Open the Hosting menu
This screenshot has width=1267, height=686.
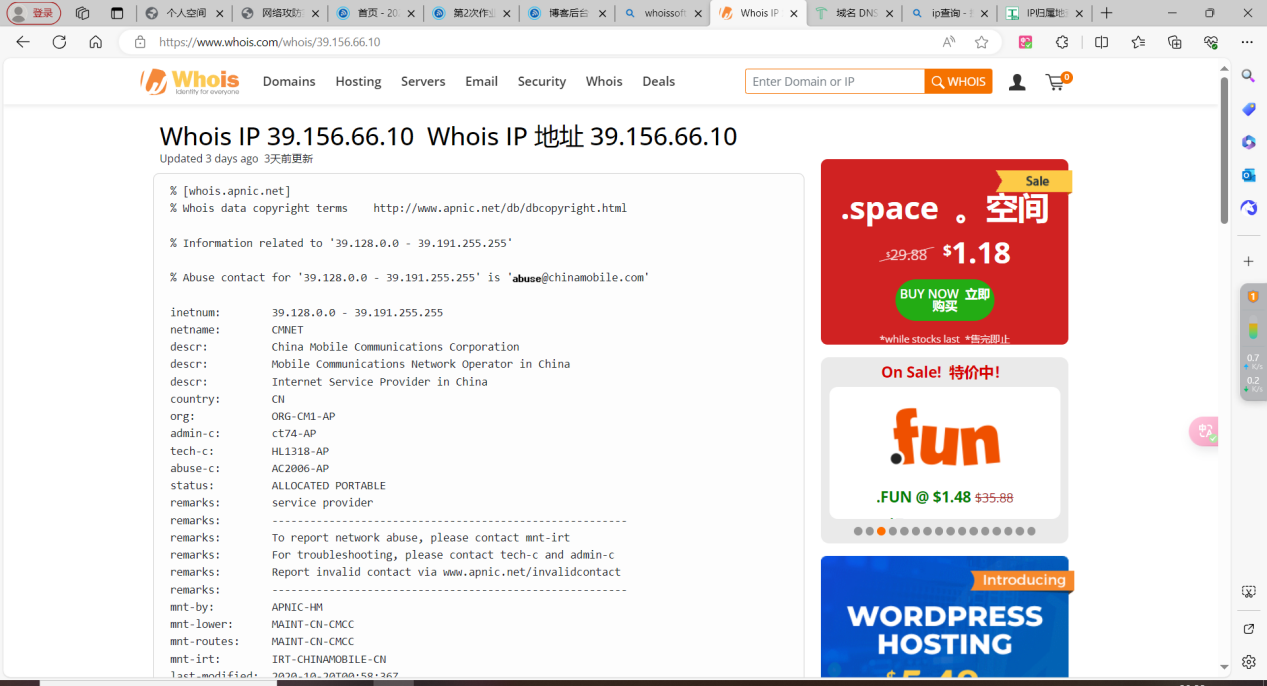(358, 81)
